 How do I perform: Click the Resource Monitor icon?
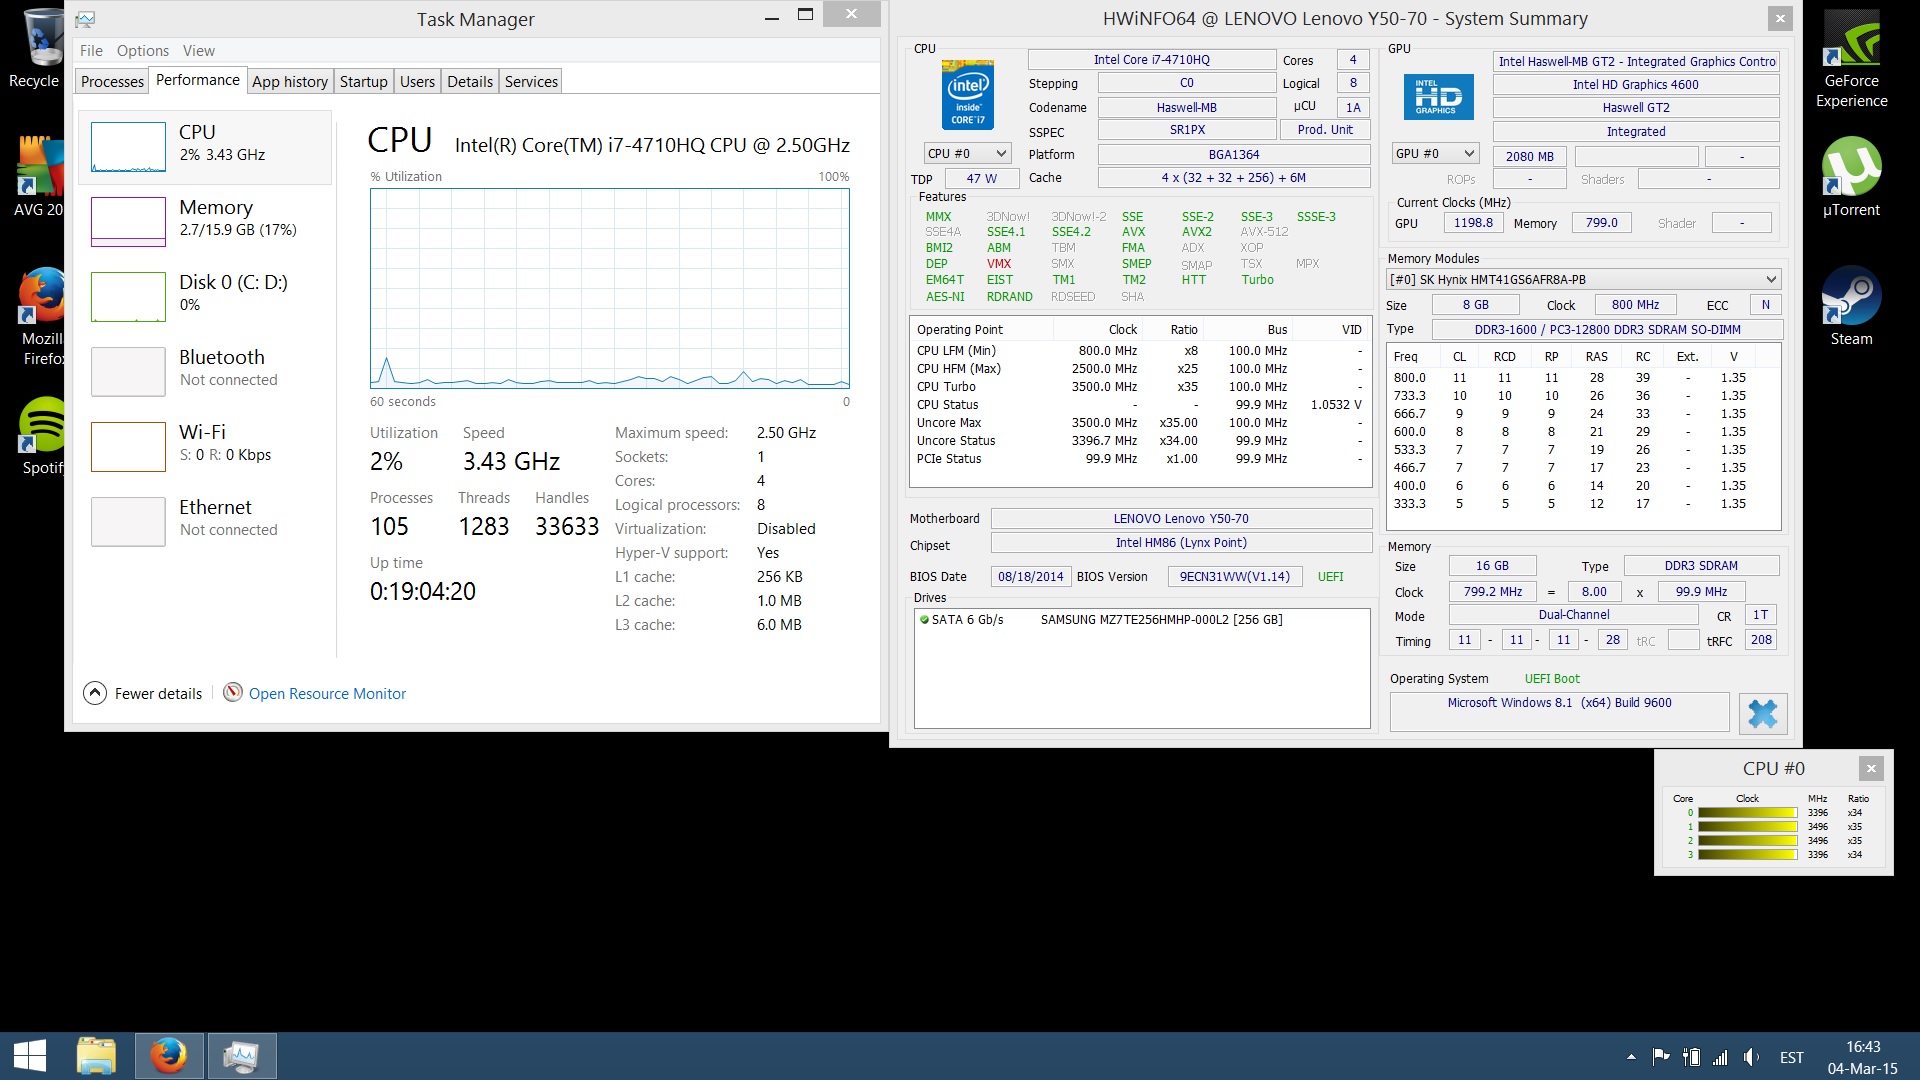pyautogui.click(x=232, y=692)
